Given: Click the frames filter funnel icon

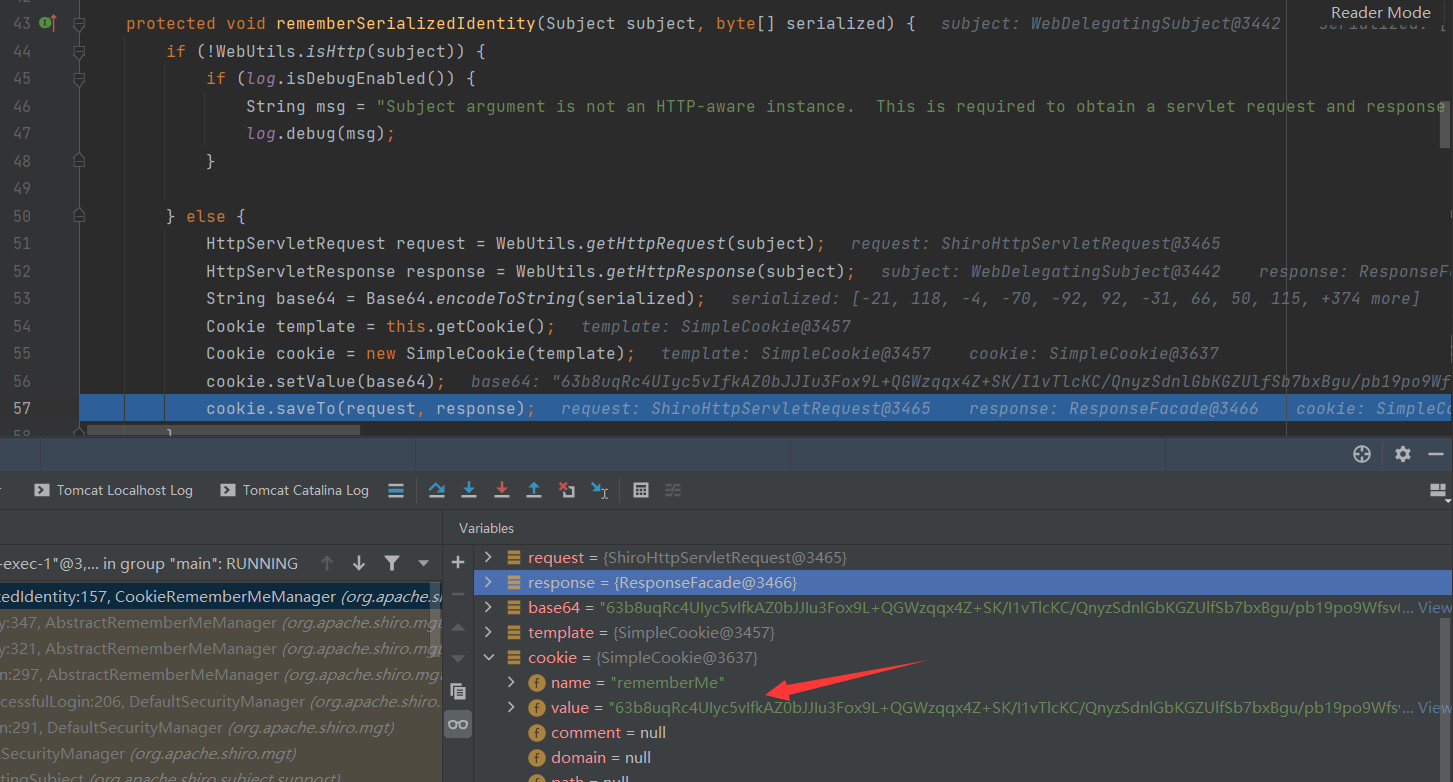Looking at the screenshot, I should click(x=392, y=563).
